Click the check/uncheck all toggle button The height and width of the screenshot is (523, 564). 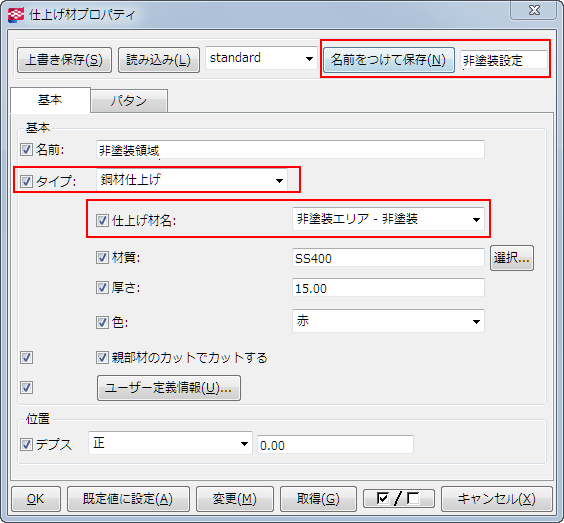(x=399, y=499)
